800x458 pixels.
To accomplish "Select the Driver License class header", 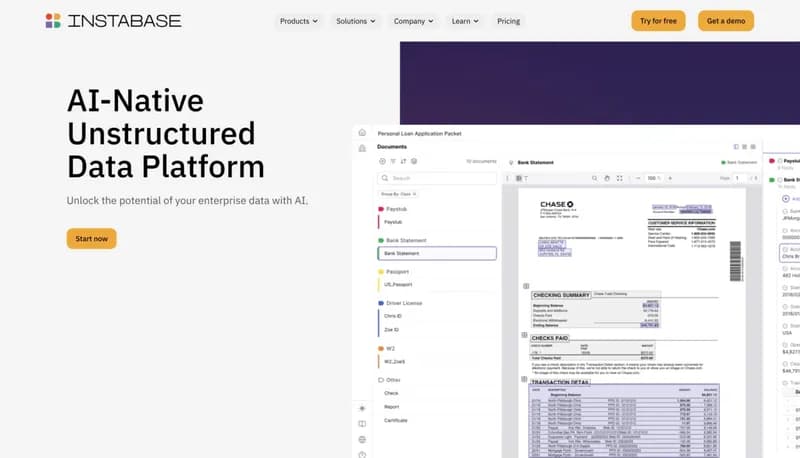I will click(400, 303).
